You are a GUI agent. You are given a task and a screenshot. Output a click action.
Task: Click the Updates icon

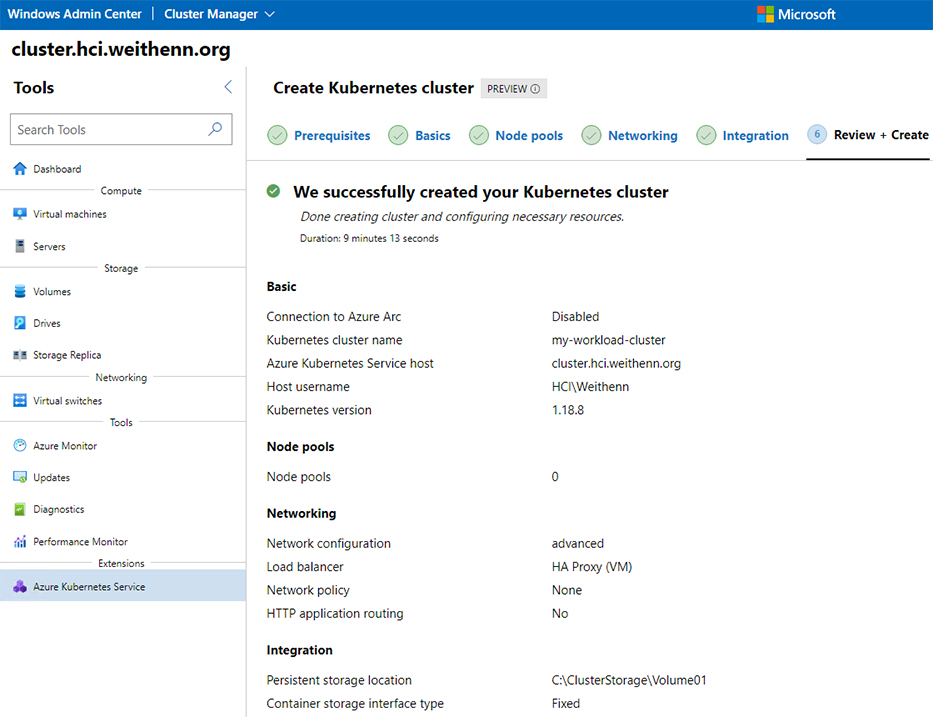(x=20, y=477)
